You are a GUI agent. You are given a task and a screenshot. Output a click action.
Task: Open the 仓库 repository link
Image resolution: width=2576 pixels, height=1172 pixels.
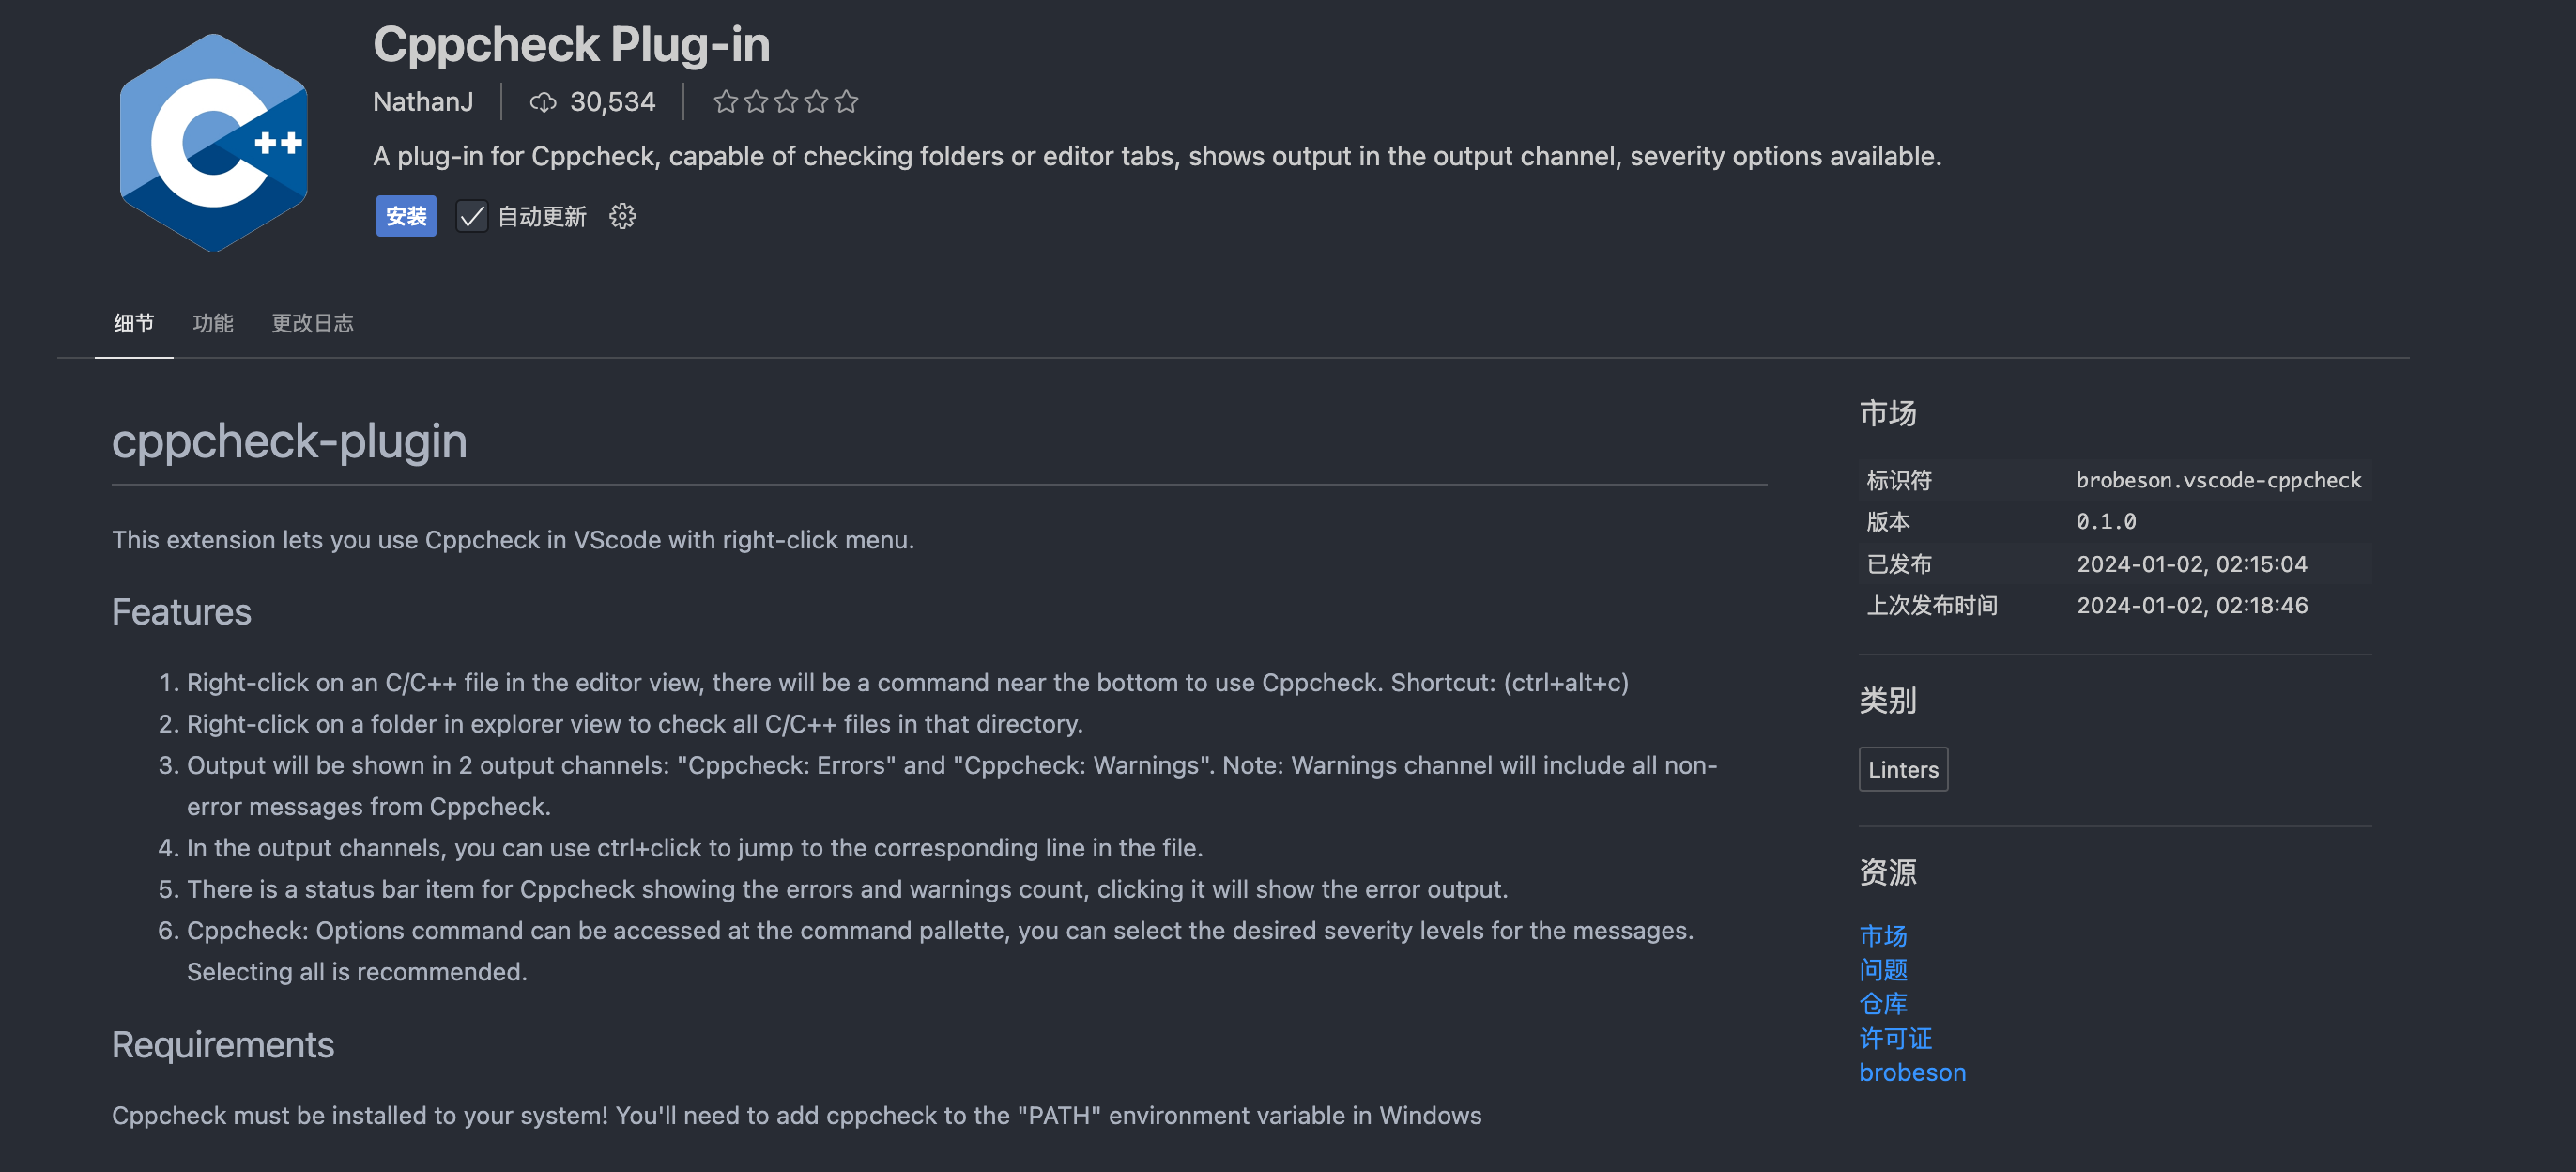coord(1883,1003)
